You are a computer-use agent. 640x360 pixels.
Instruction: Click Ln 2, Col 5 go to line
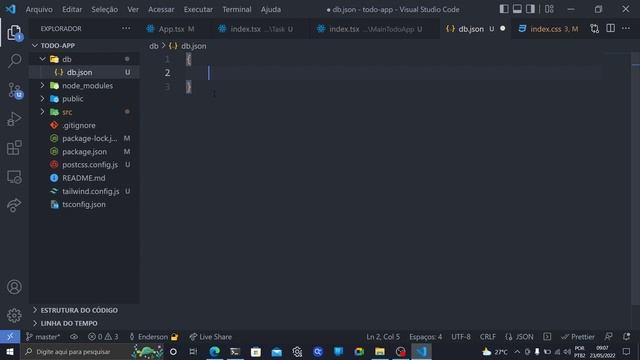pyautogui.click(x=383, y=337)
